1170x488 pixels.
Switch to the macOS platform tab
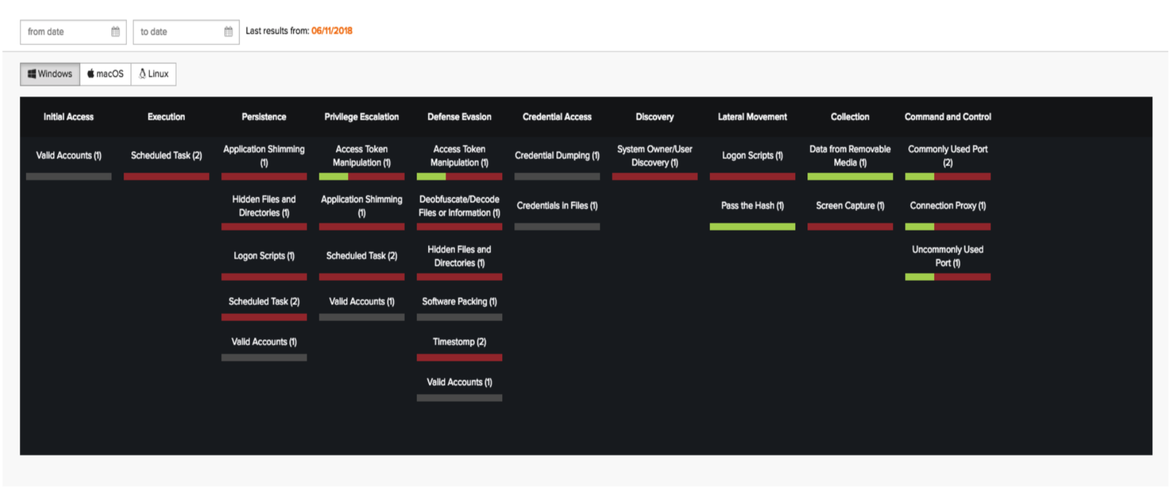105,74
